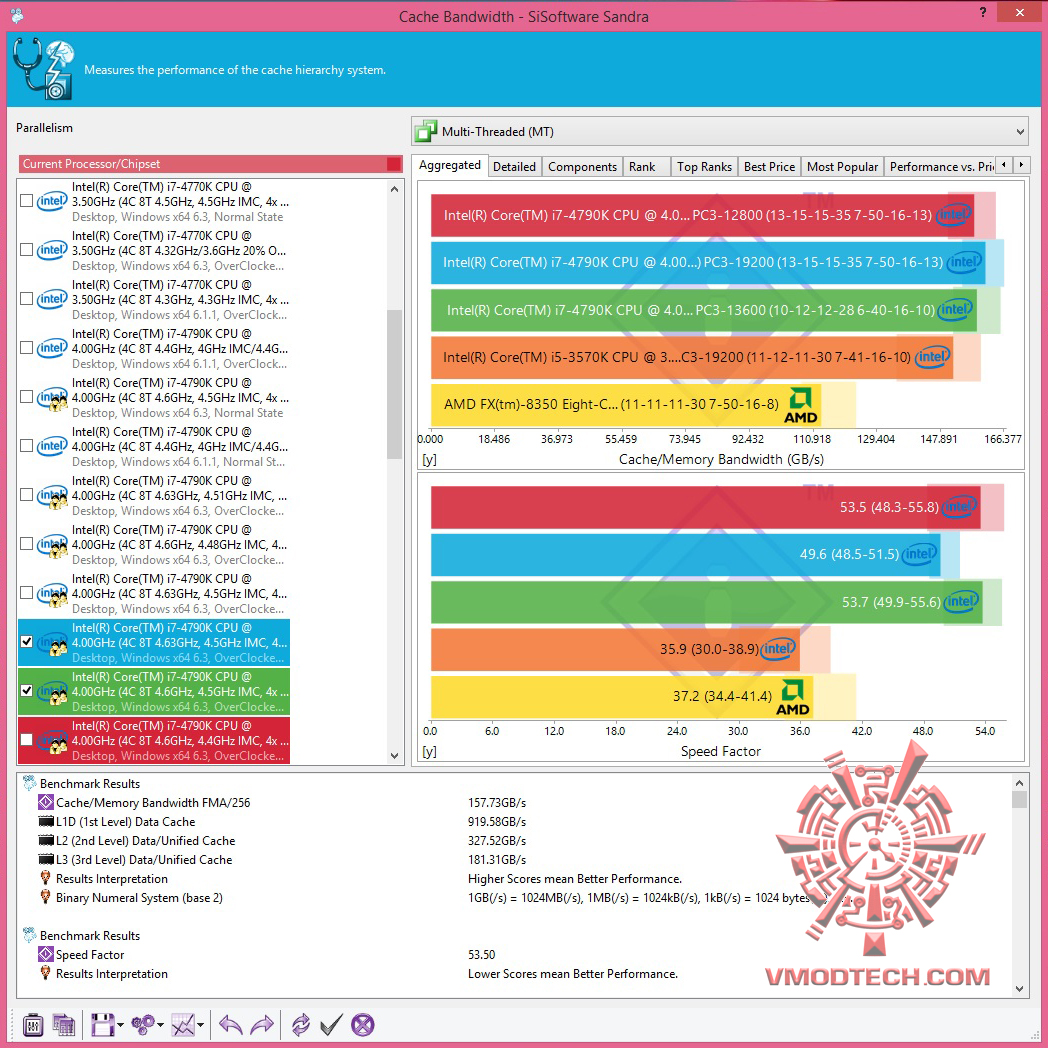Screen dimensions: 1048x1048
Task: Check the i7-4770K 4.5GHz Normal State checkbox
Action: [26, 201]
